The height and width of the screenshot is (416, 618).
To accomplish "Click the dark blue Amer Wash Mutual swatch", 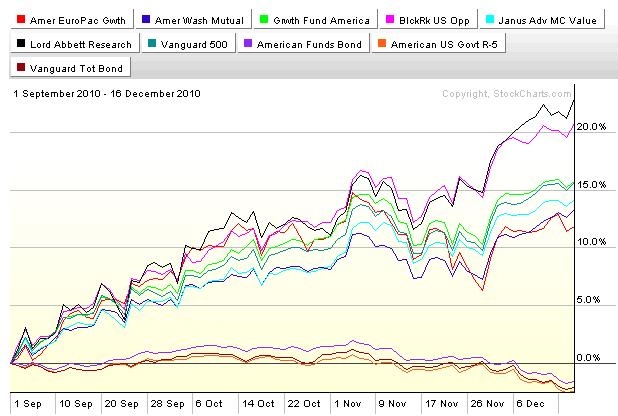I will pos(146,19).
